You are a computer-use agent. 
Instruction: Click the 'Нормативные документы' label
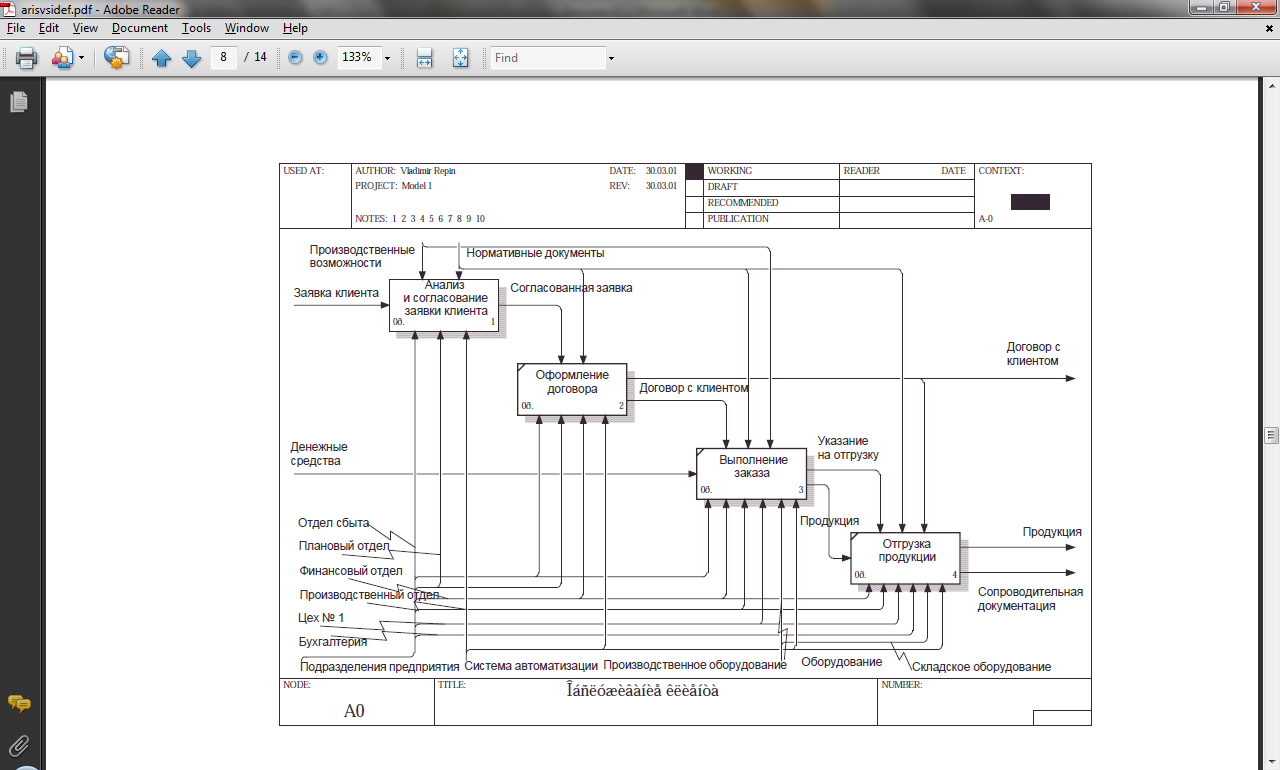535,253
